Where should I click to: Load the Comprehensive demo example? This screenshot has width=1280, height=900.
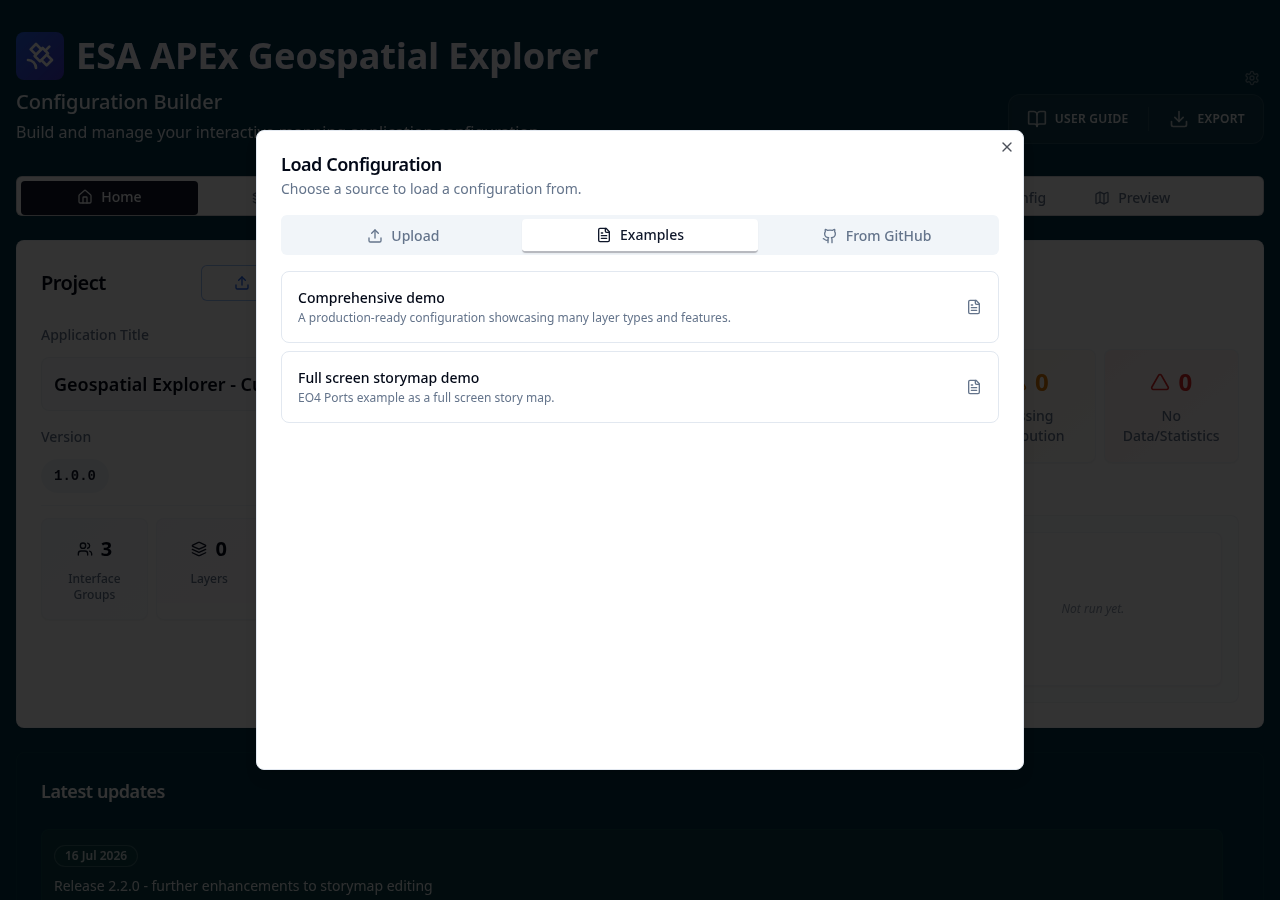pos(640,307)
